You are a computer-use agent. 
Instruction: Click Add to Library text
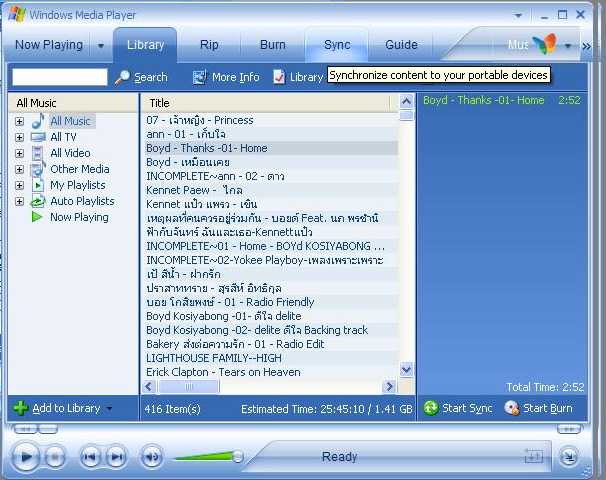66,408
